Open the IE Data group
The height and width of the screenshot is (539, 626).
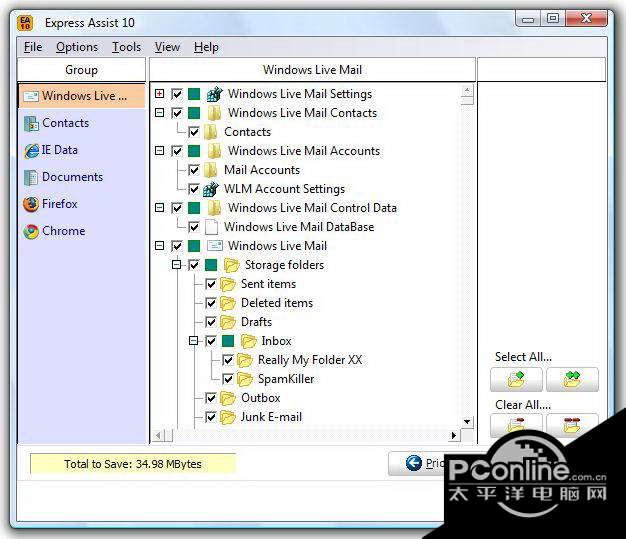[51, 150]
